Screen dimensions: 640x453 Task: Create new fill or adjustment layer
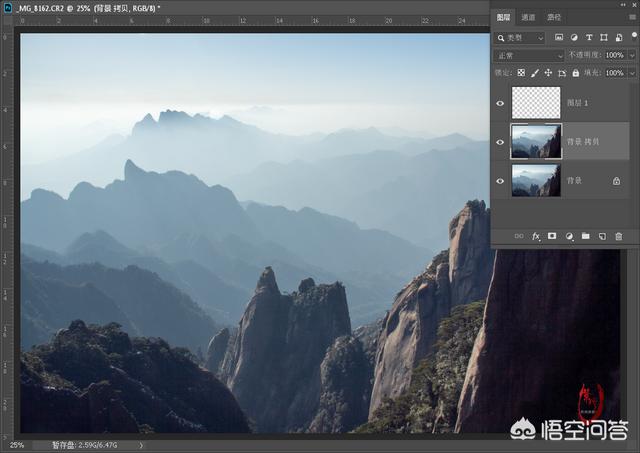[569, 236]
